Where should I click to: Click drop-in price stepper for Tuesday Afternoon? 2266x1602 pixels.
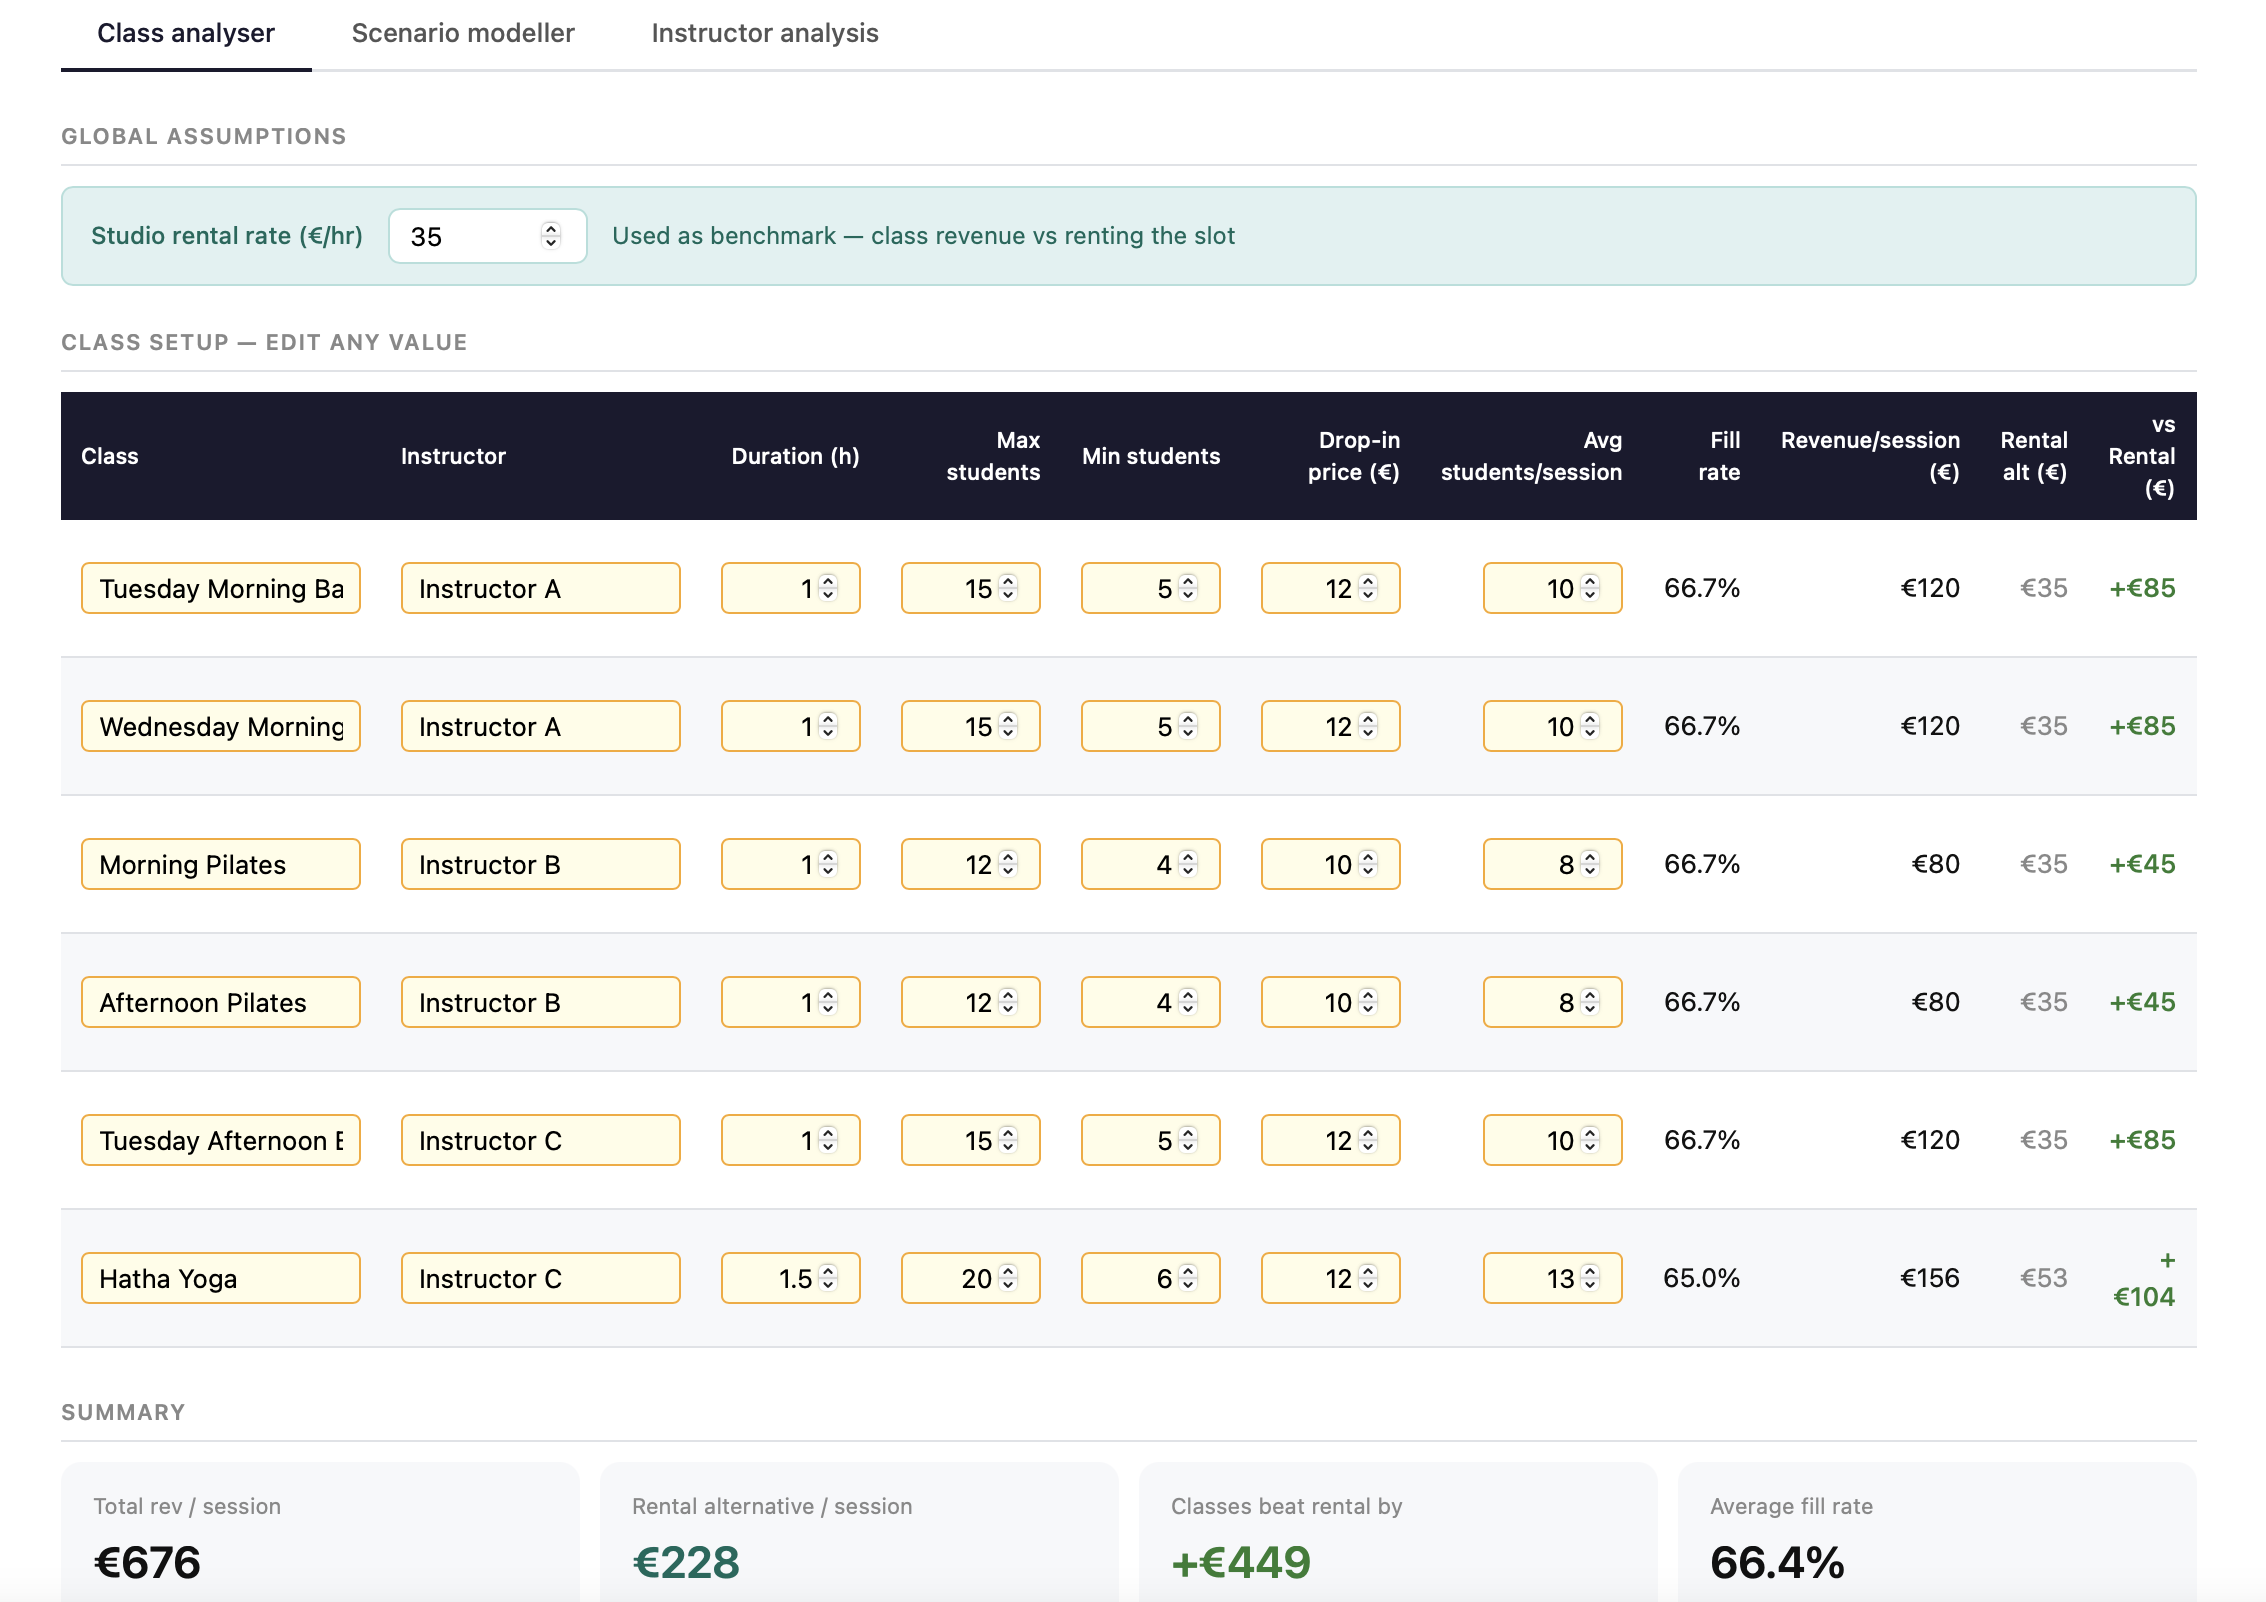pos(1368,1140)
